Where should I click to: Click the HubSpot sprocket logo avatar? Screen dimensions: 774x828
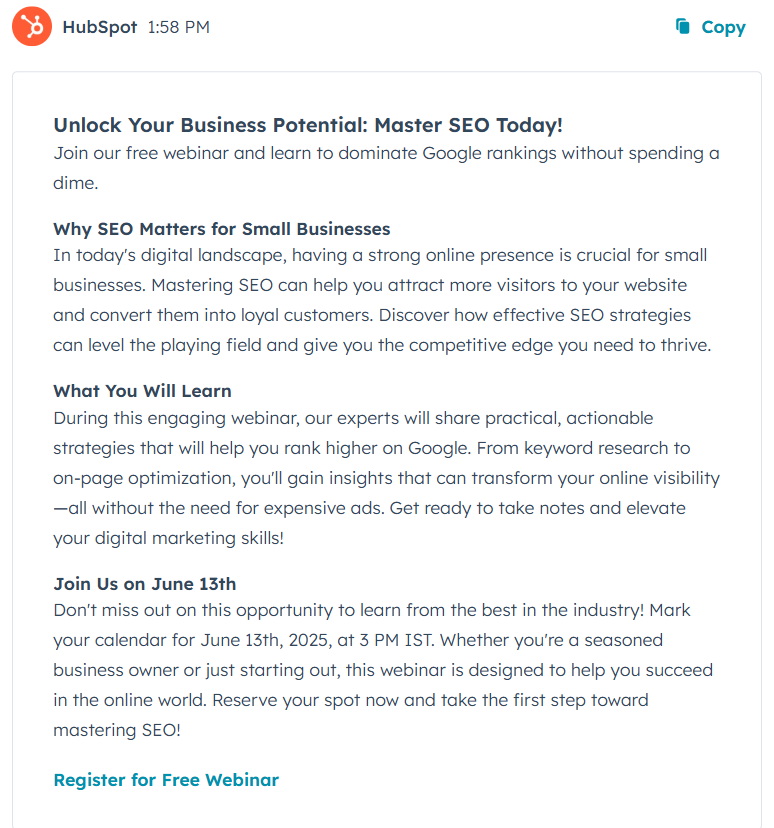coord(32,26)
